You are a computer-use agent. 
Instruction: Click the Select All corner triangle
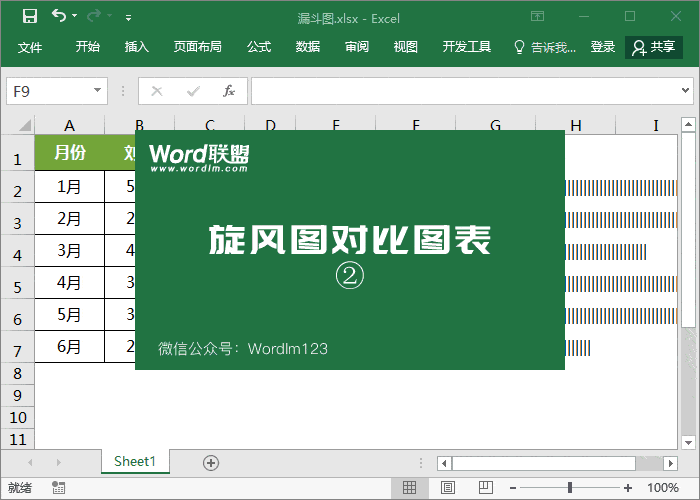coord(25,125)
